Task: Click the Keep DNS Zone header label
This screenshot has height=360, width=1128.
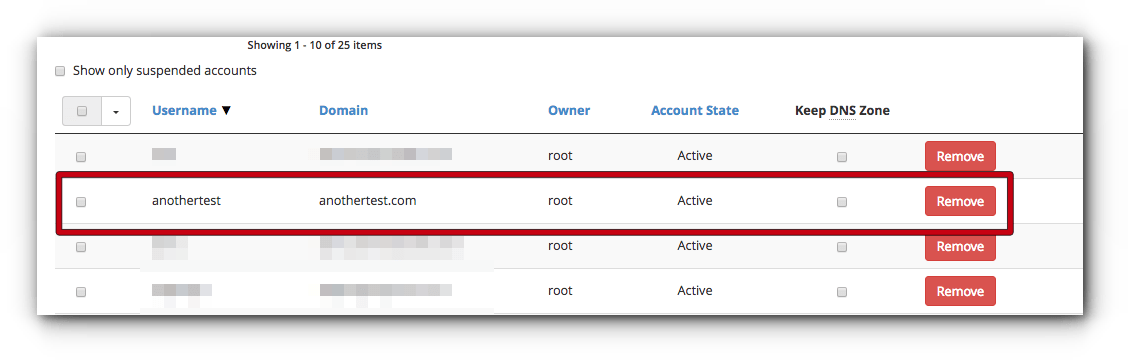Action: [x=842, y=111]
